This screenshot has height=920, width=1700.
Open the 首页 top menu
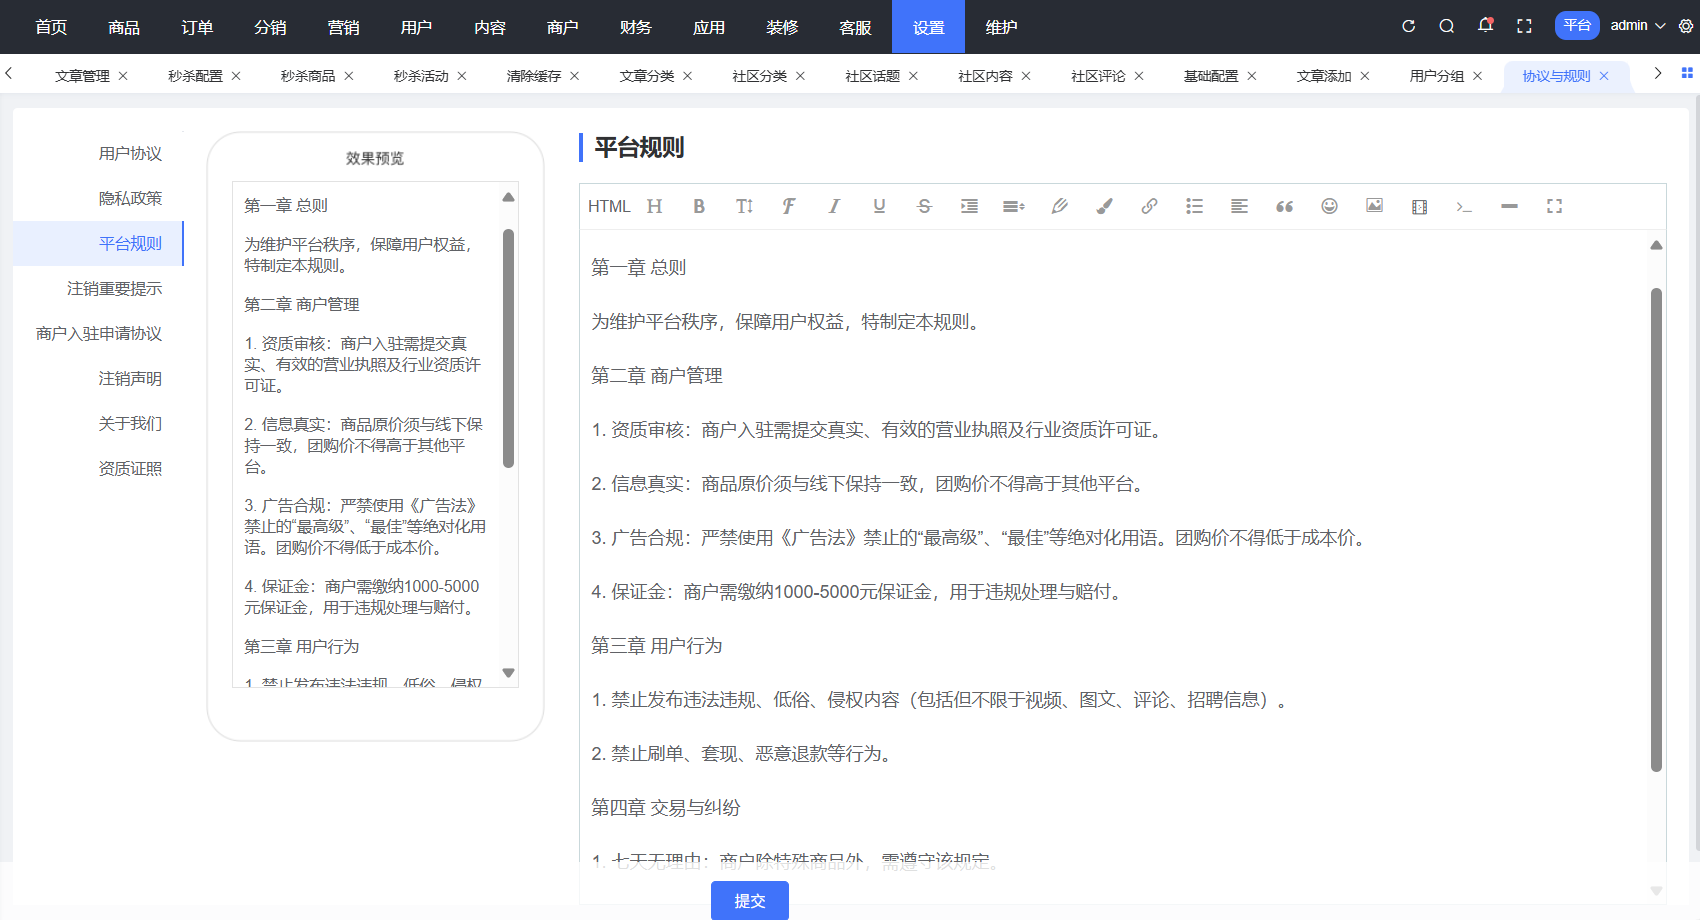(51, 27)
